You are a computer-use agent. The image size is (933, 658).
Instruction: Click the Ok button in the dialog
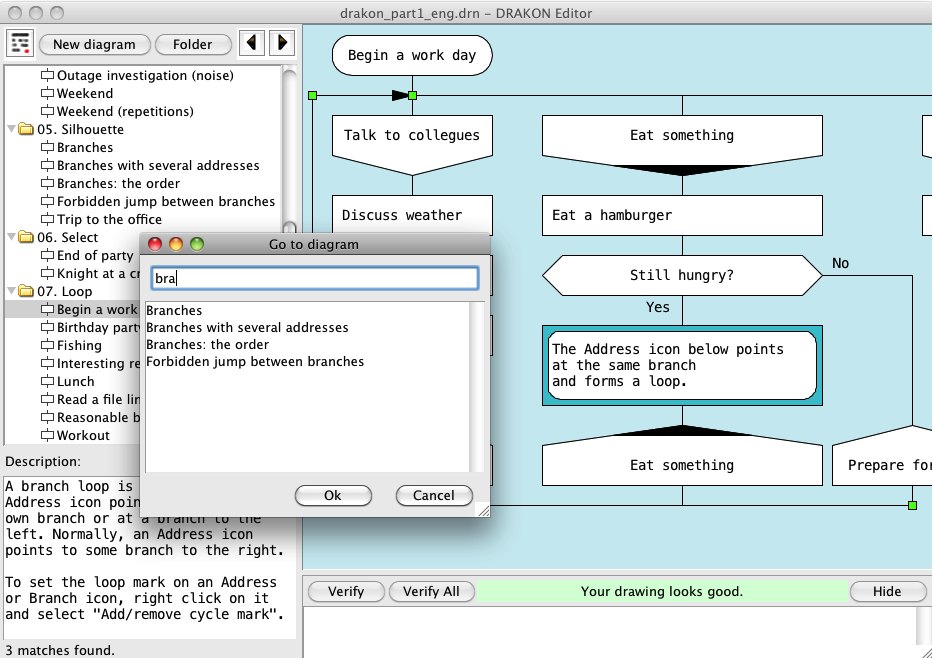333,496
